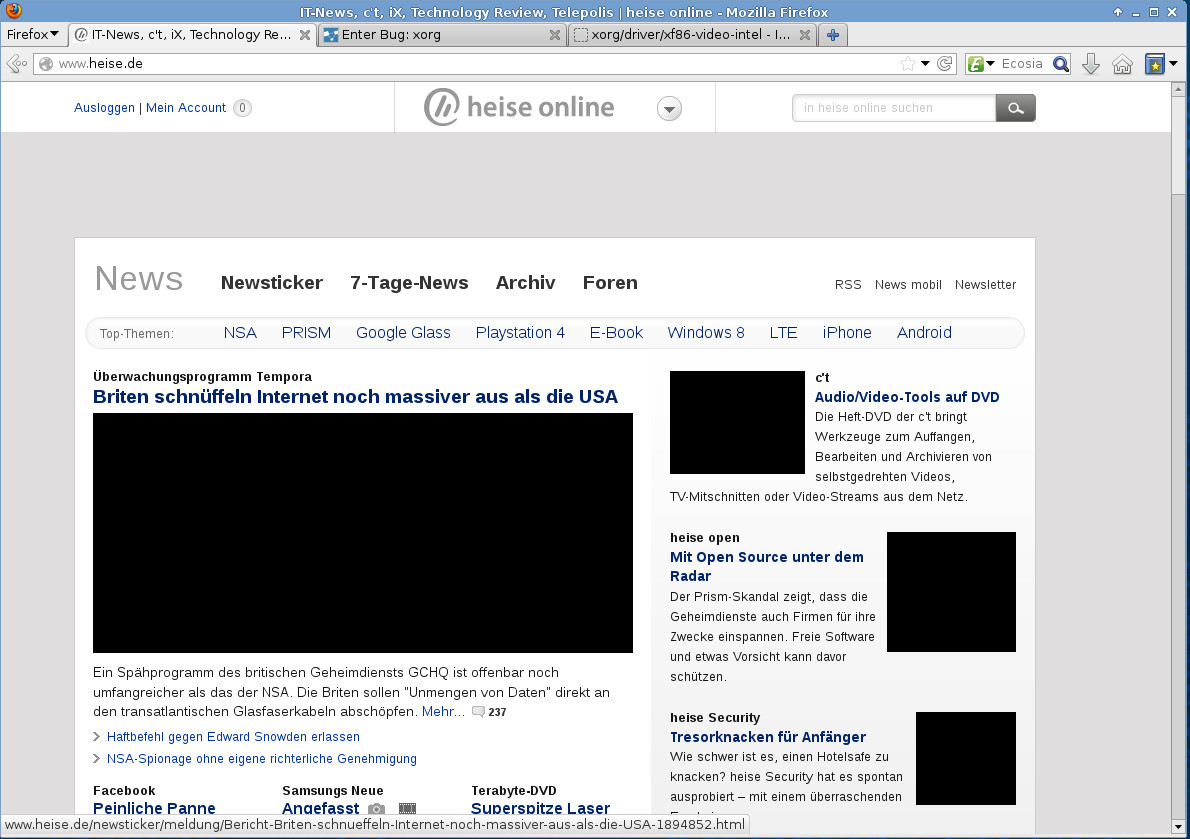The width and height of the screenshot is (1190, 839).
Task: Click the Ausloggen link
Action: [x=104, y=108]
